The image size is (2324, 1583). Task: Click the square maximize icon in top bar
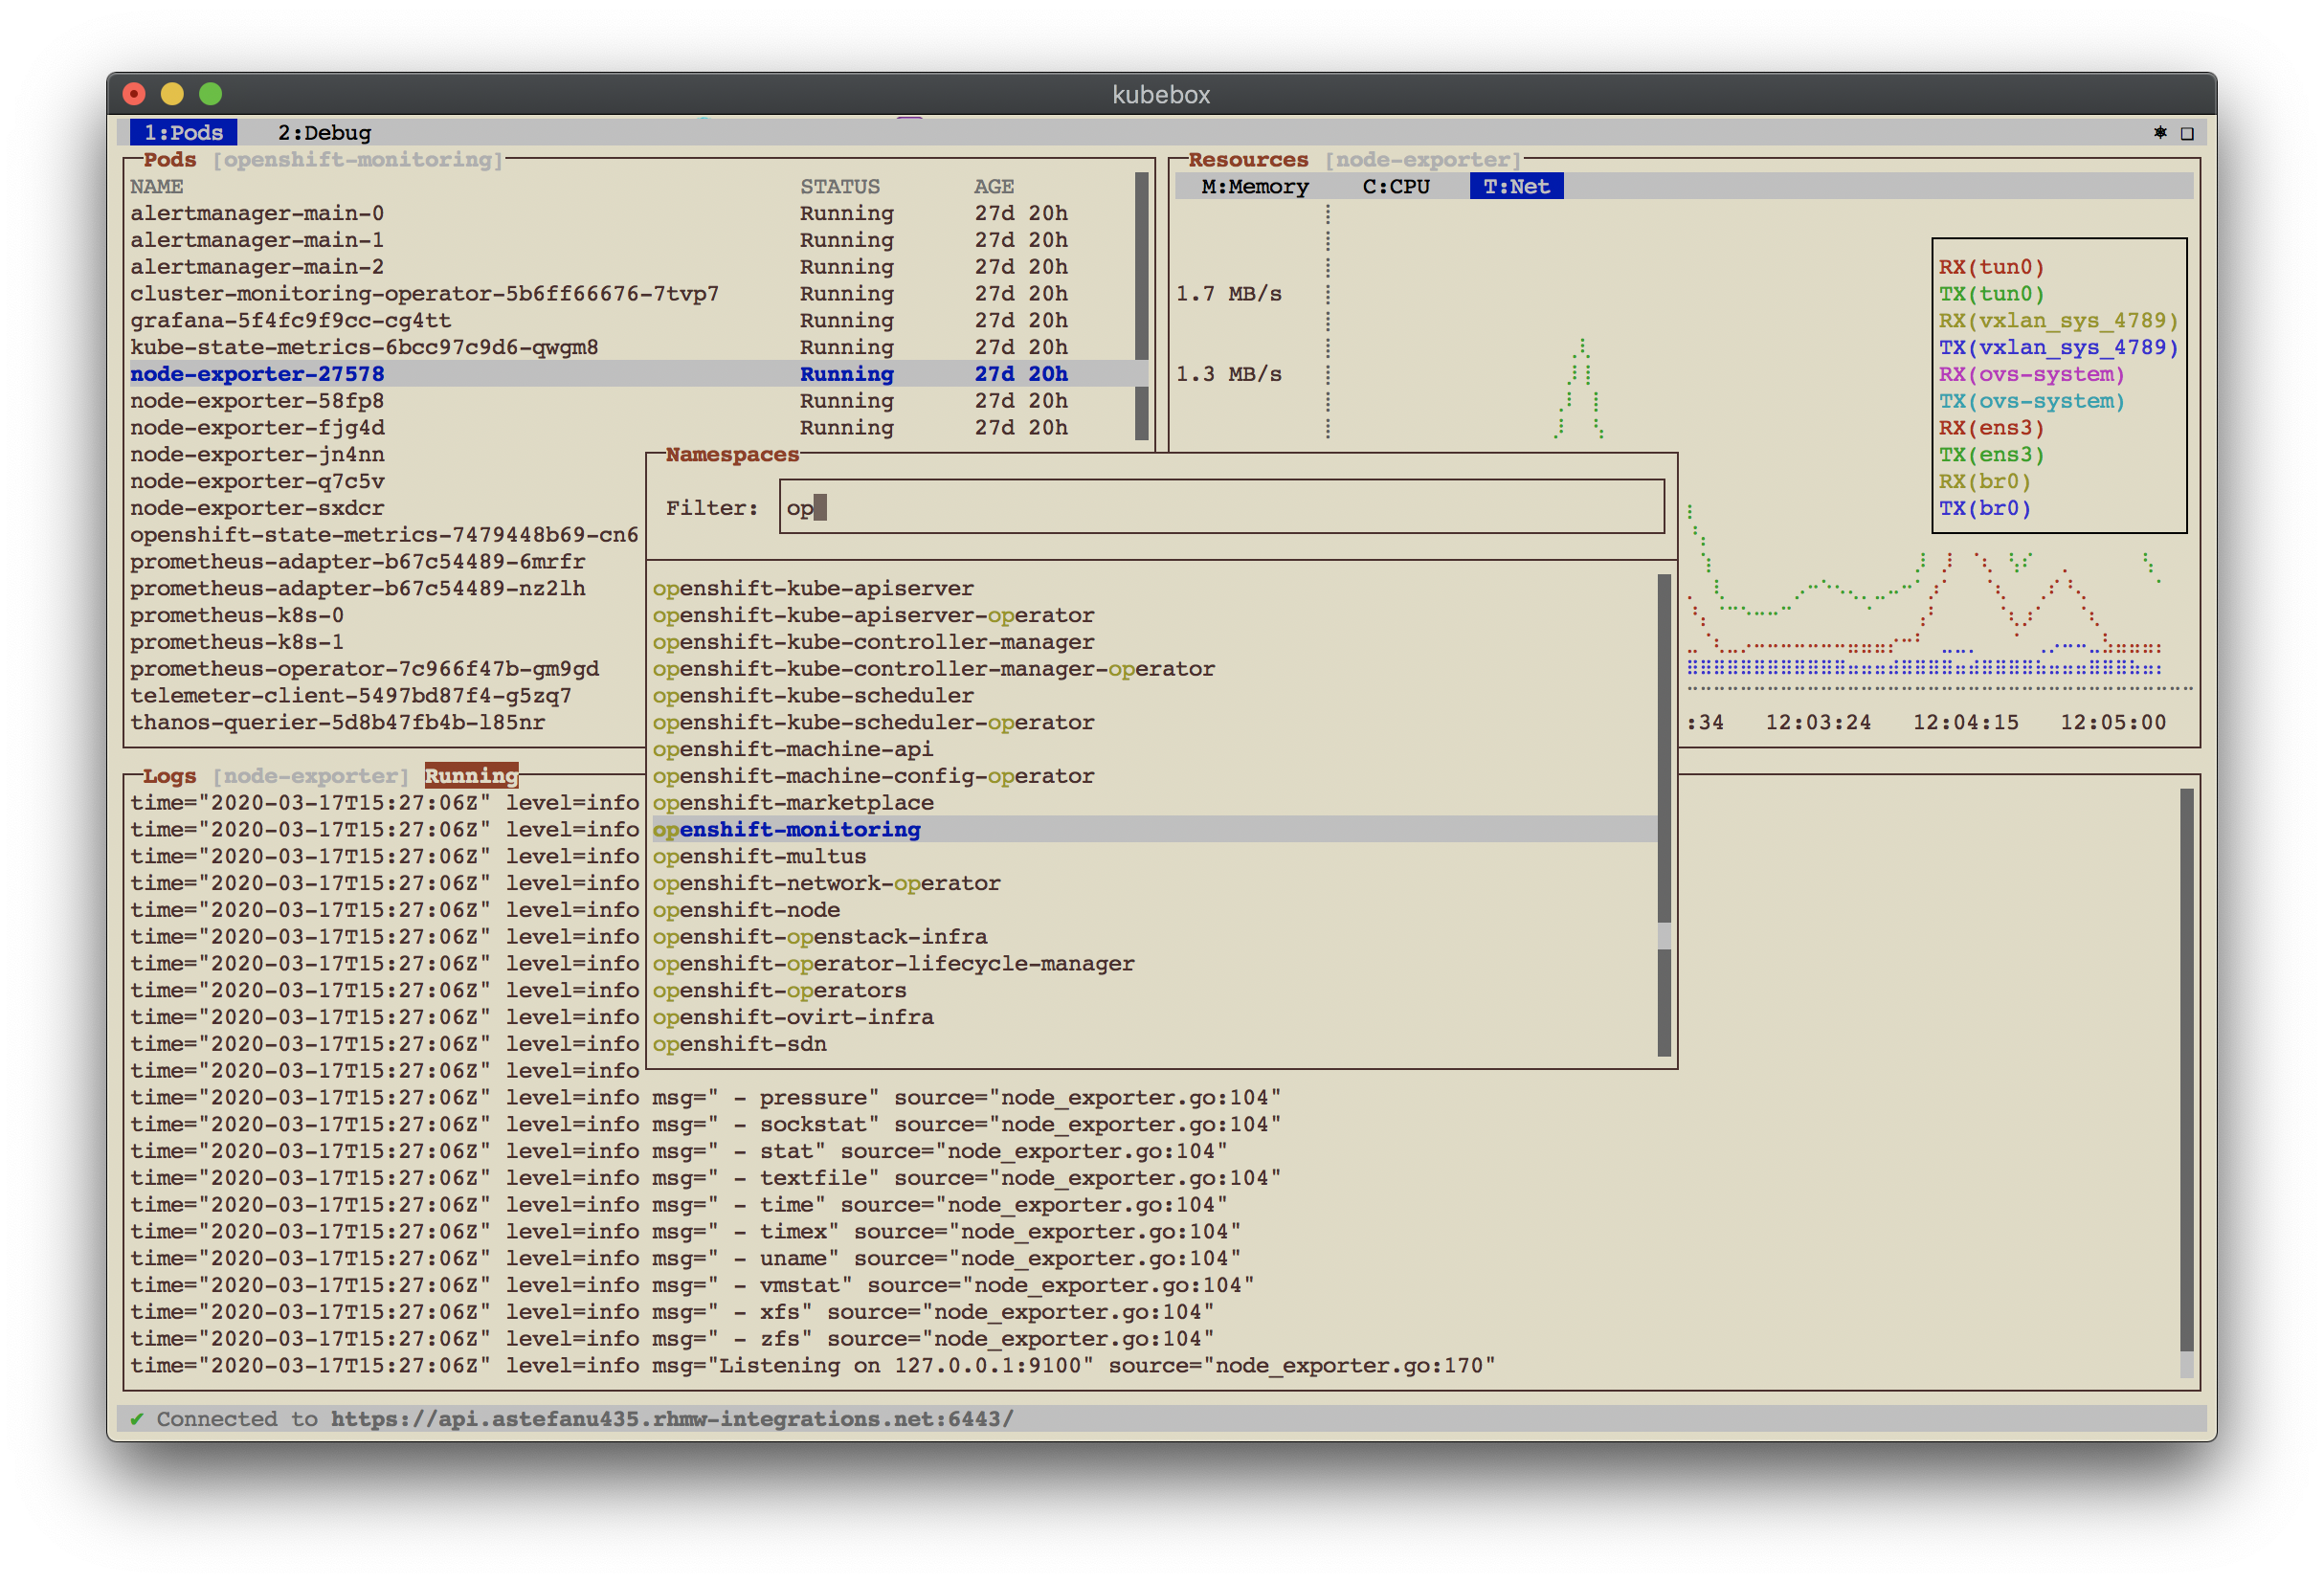[2187, 133]
